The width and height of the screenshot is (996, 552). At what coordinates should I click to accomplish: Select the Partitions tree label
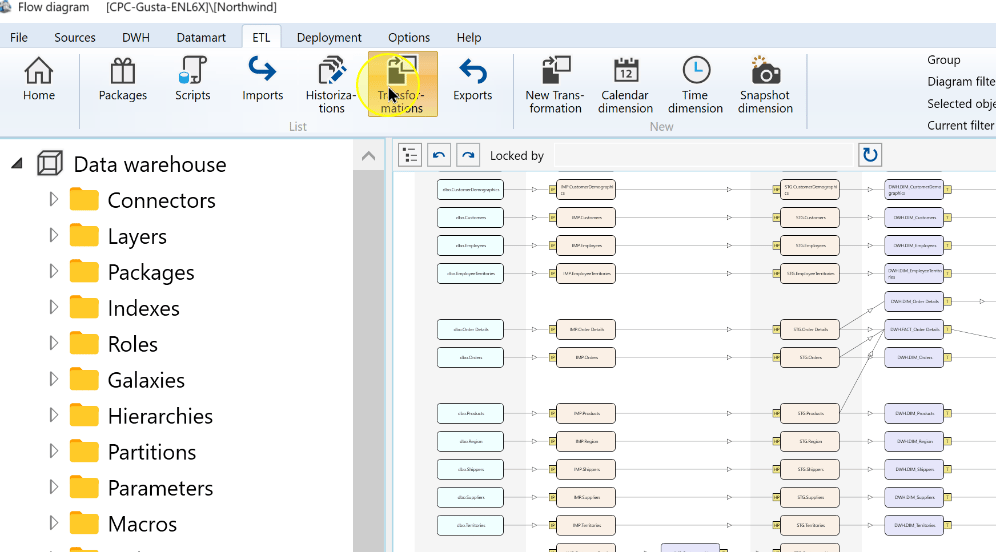point(152,452)
